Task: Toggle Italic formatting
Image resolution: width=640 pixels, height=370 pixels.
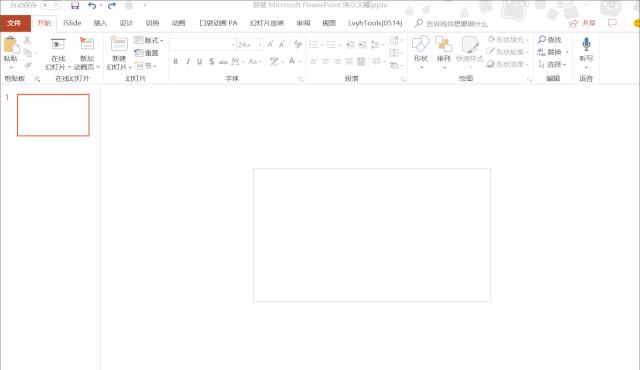Action: coord(188,62)
